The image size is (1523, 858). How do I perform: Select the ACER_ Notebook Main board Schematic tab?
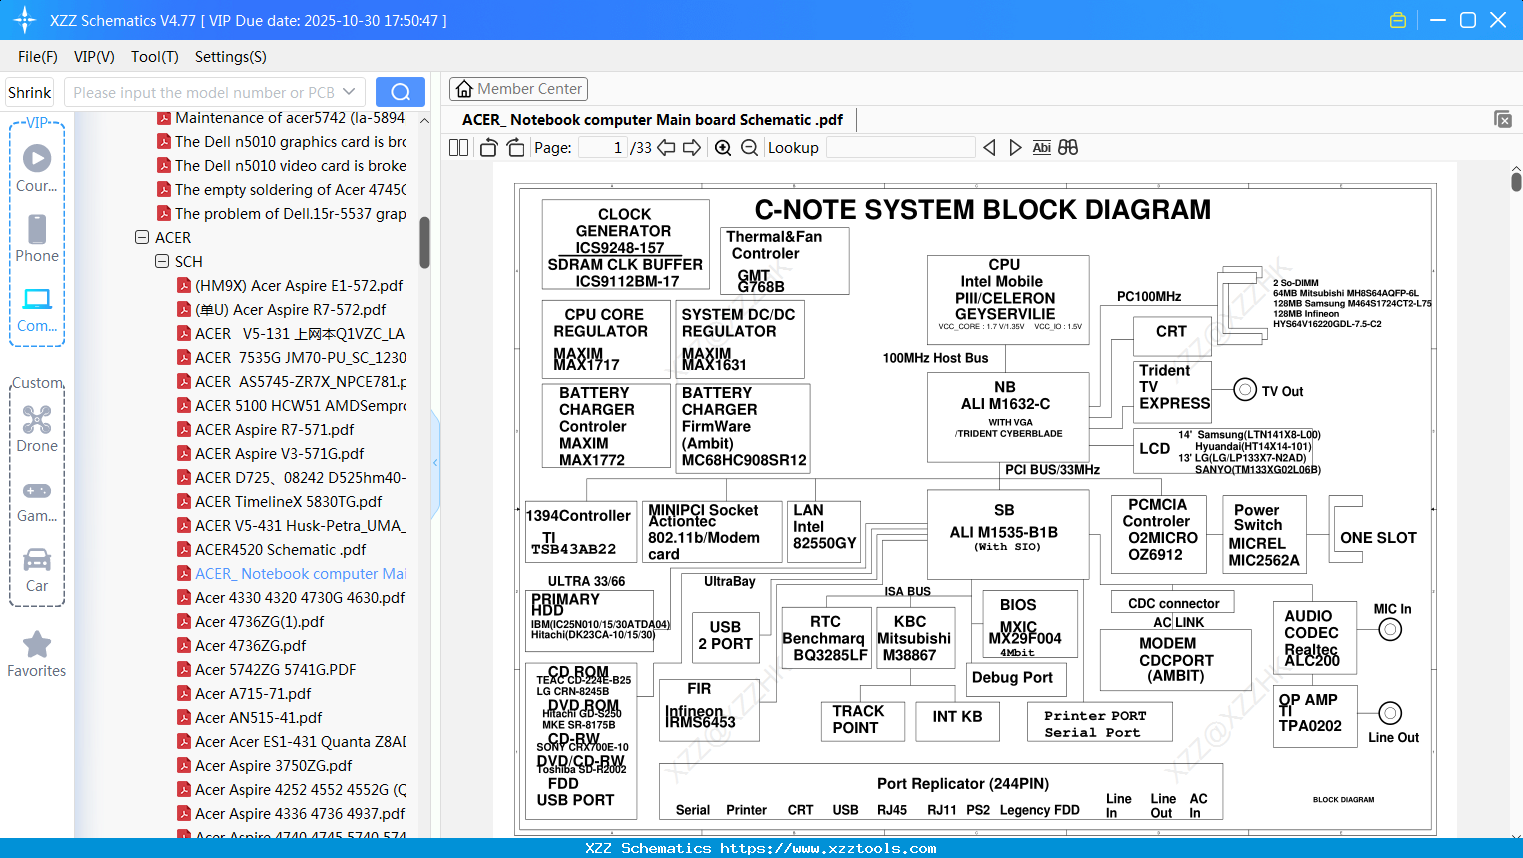(x=652, y=120)
